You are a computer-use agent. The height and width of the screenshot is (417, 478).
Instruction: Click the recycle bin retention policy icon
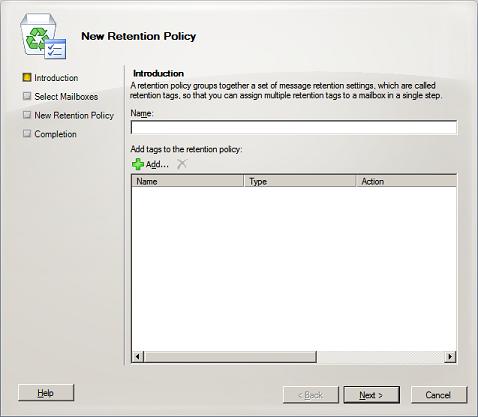point(43,36)
